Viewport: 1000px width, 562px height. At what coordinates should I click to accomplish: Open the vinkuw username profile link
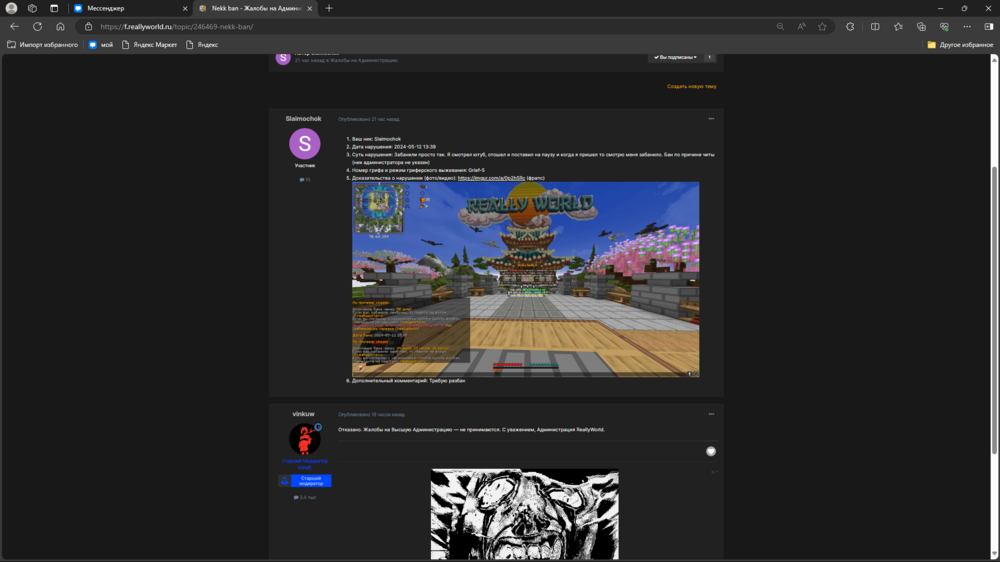pos(304,414)
